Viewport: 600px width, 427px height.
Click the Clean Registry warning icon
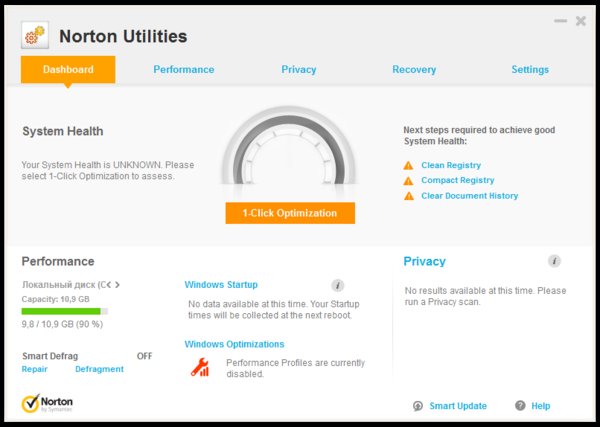click(x=408, y=165)
